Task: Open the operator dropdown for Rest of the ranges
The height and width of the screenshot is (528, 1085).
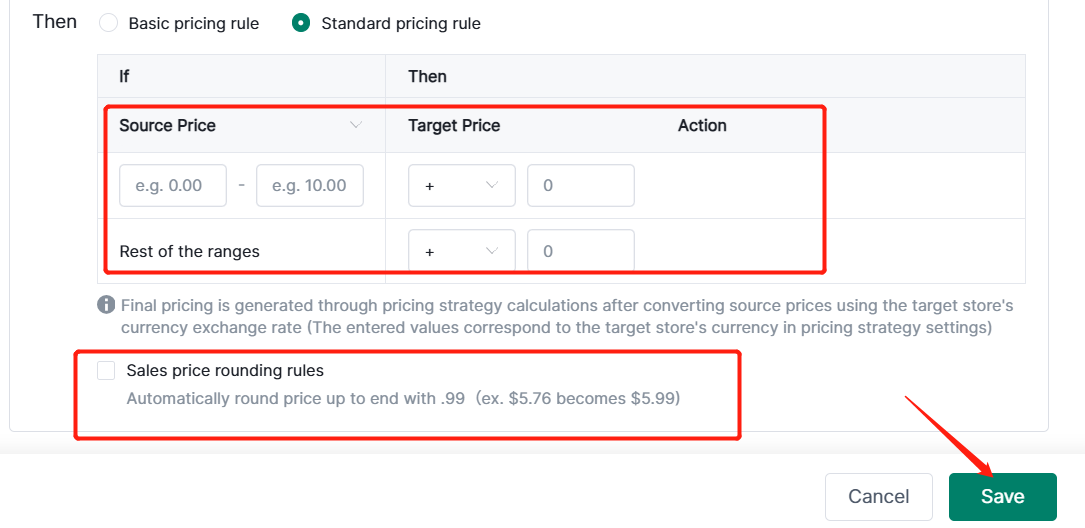Action: (461, 251)
